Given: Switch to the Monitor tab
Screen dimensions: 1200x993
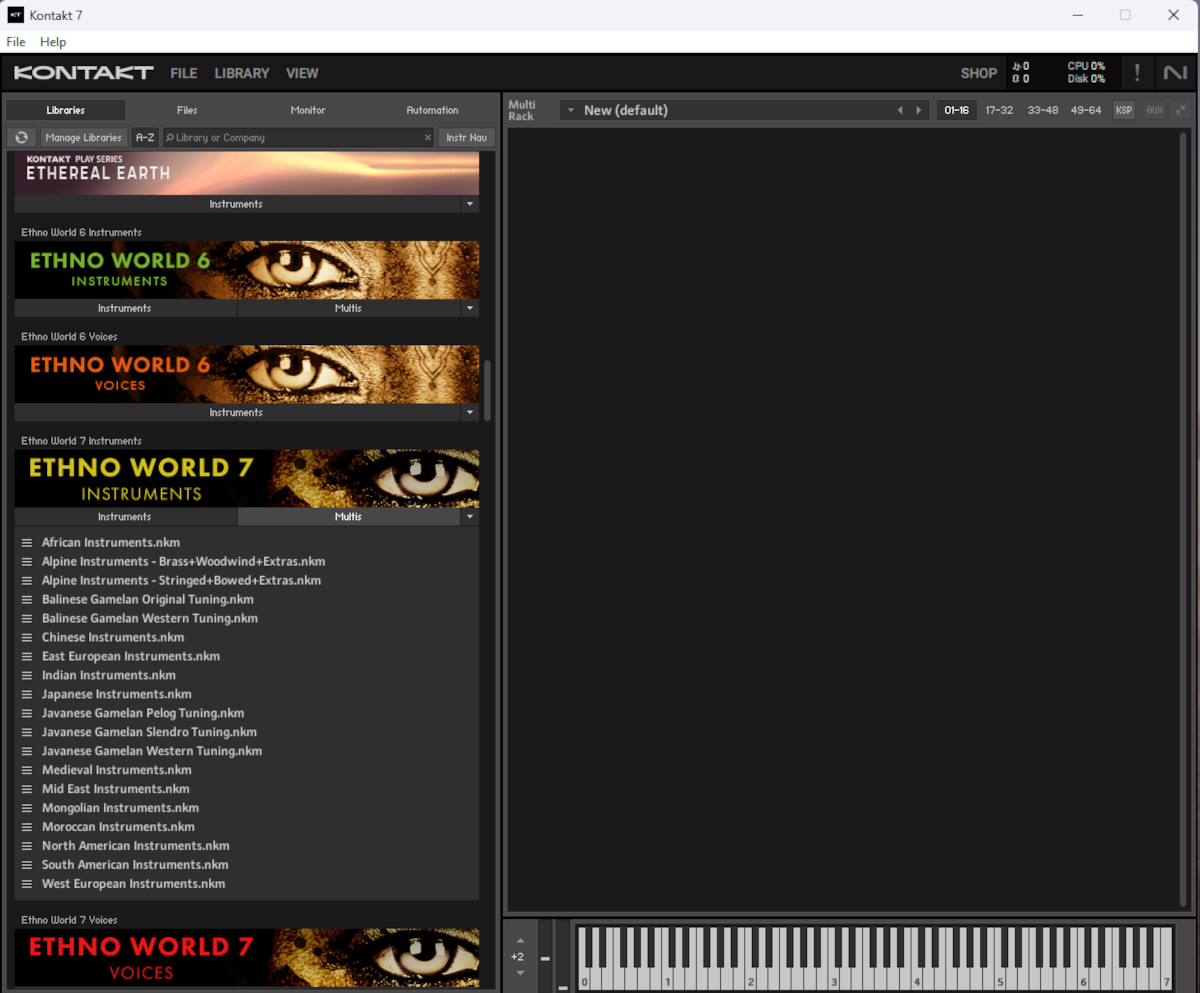Looking at the screenshot, I should click(x=308, y=110).
